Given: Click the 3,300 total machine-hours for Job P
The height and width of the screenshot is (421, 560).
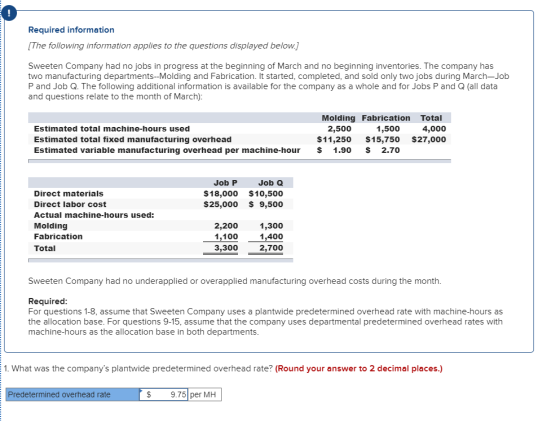Looking at the screenshot, I should (x=226, y=248).
